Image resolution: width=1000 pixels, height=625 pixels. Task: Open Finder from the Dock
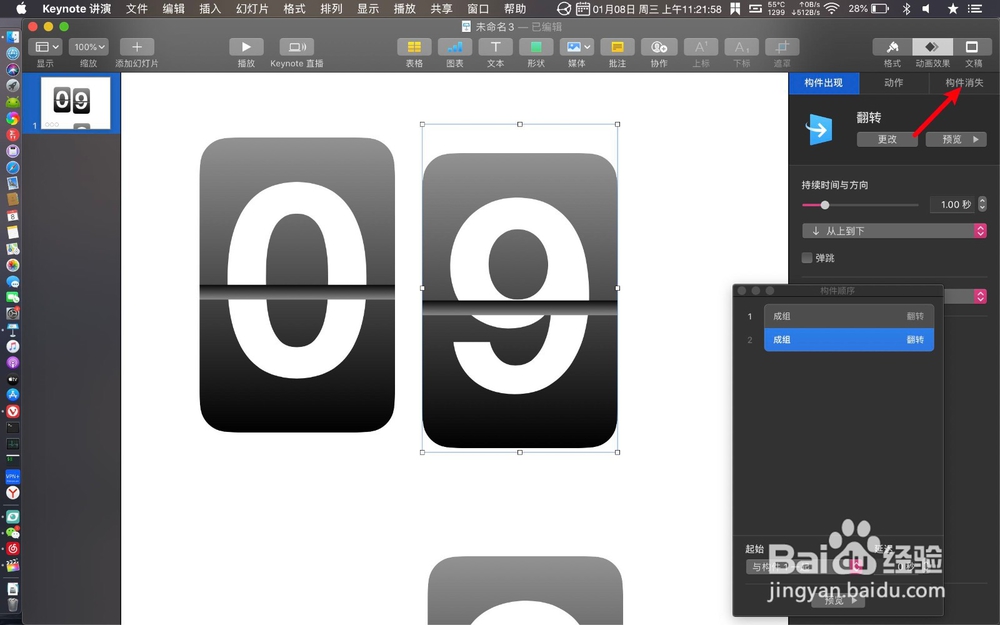pyautogui.click(x=13, y=37)
